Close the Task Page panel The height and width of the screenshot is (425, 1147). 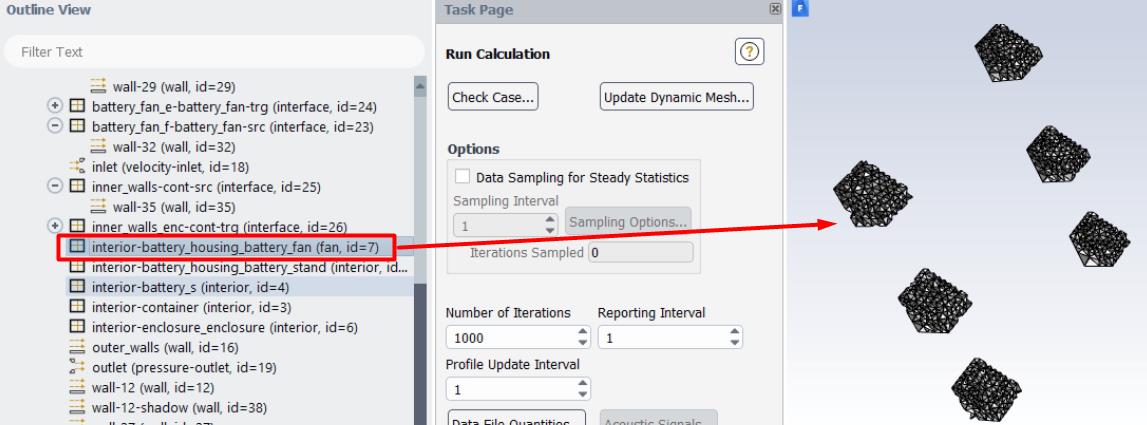pos(775,9)
